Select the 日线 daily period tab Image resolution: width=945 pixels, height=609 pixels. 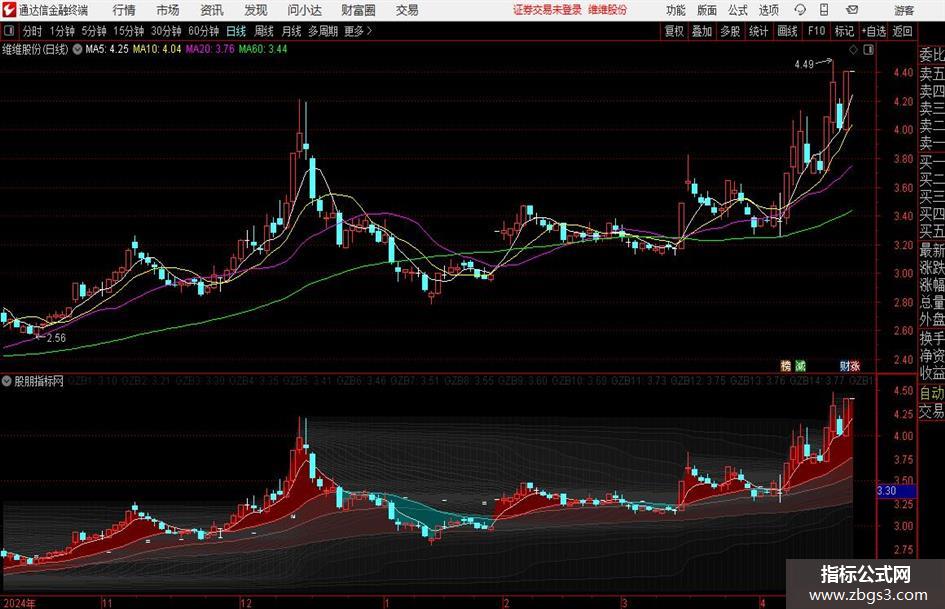(236, 31)
